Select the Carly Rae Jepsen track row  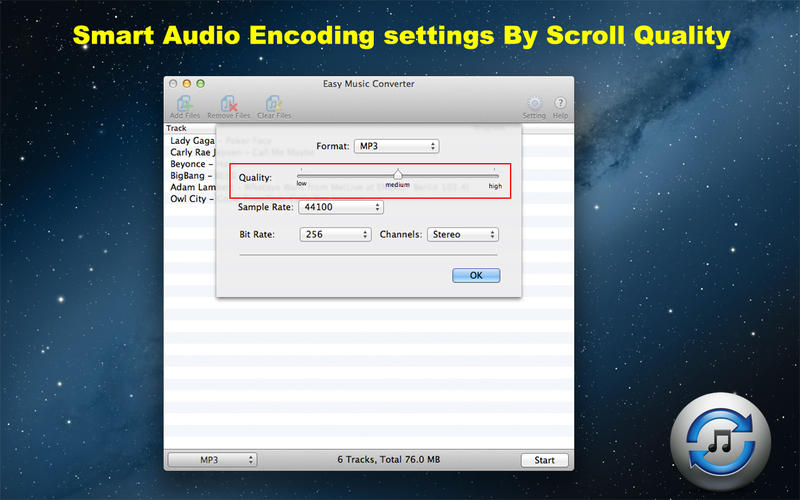(192, 152)
